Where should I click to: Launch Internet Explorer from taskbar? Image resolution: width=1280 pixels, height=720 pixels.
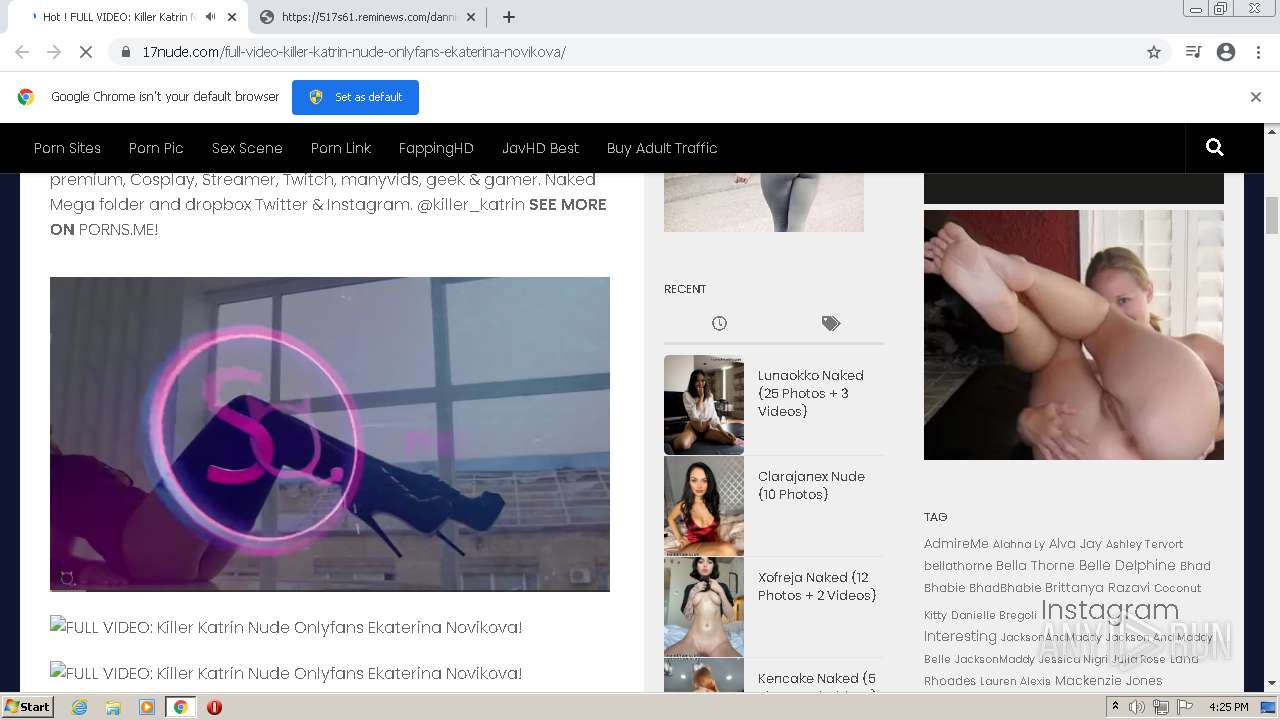79,707
